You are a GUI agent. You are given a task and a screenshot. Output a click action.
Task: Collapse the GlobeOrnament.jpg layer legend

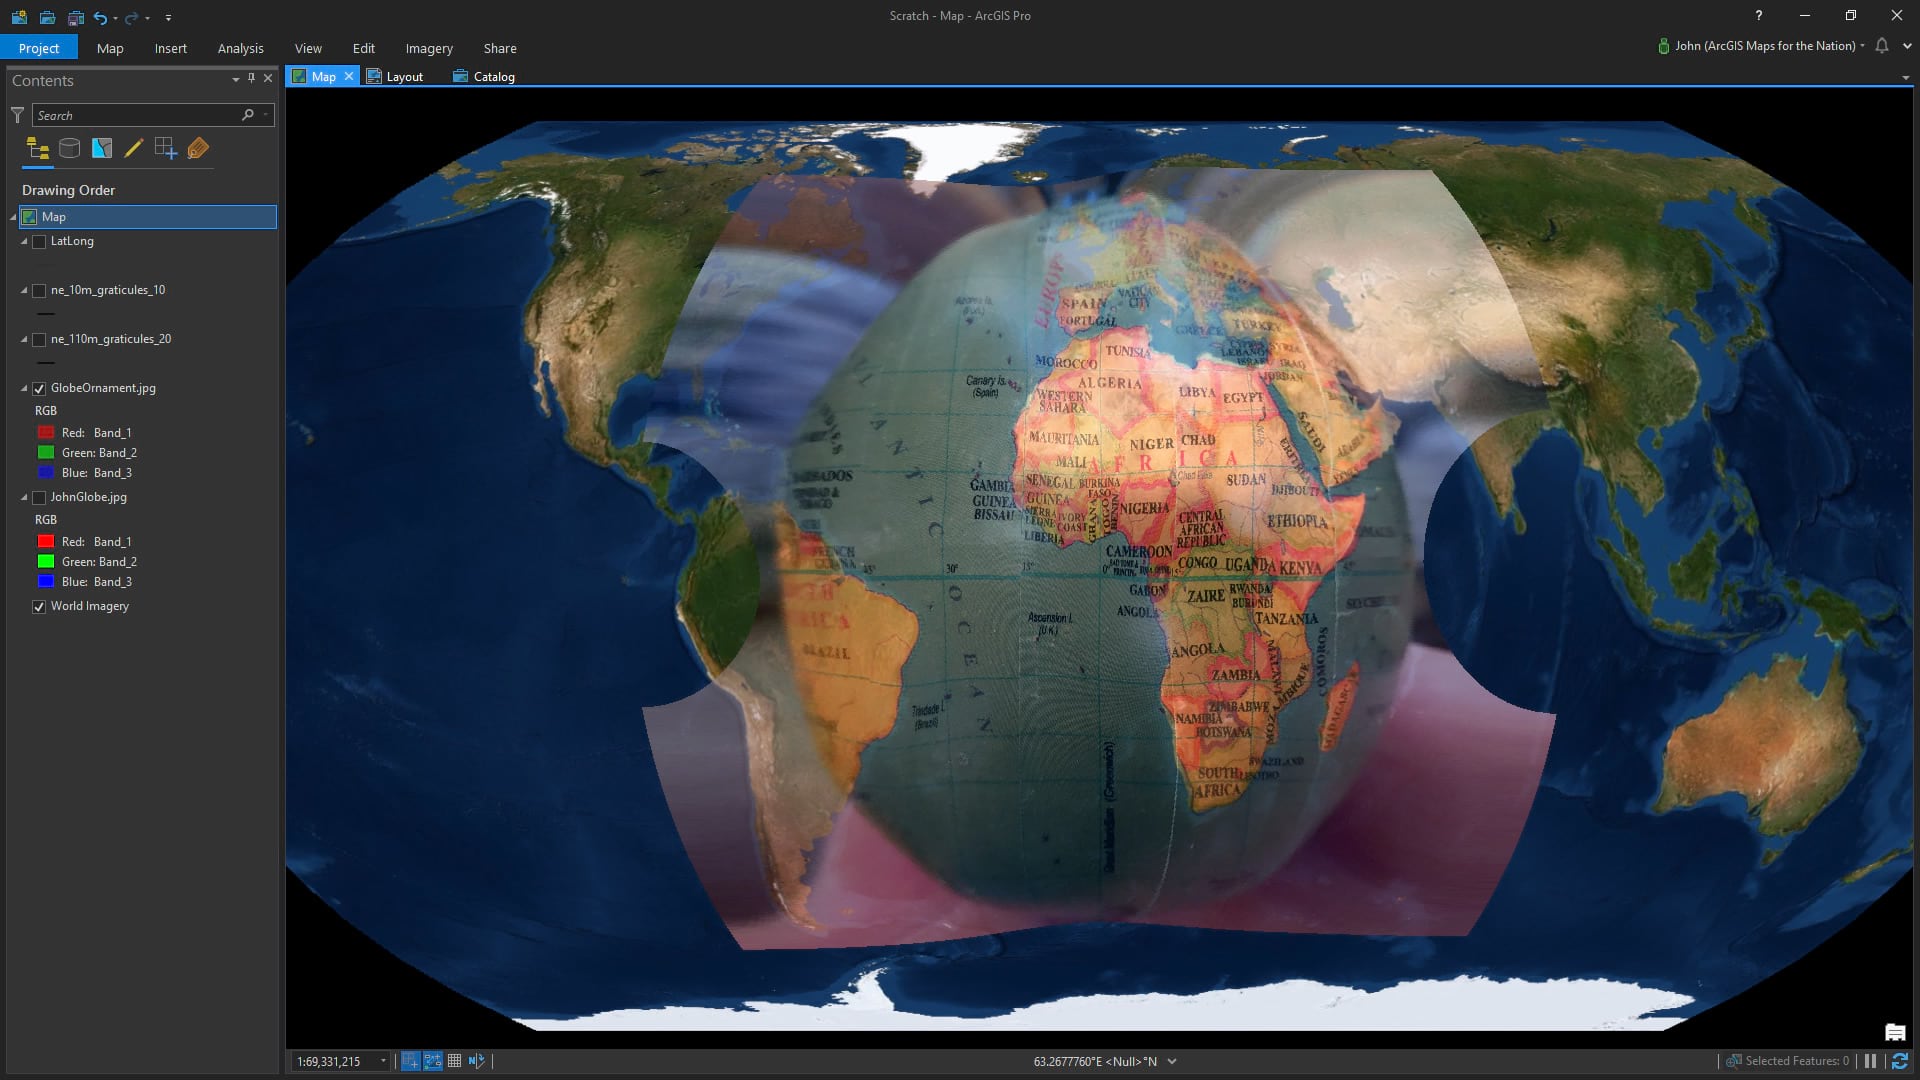point(24,388)
